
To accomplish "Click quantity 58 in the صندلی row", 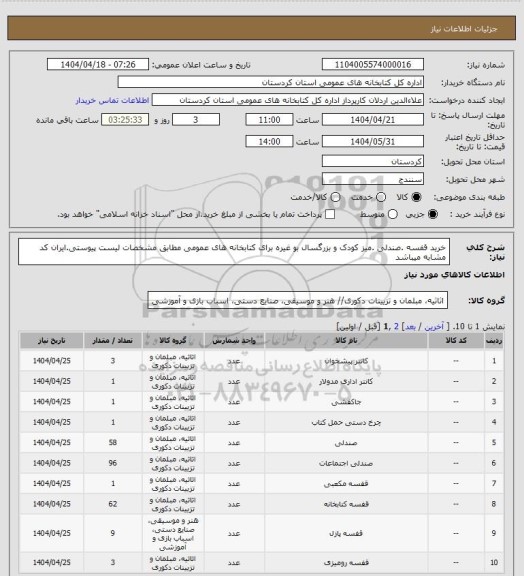I will pos(113,443).
